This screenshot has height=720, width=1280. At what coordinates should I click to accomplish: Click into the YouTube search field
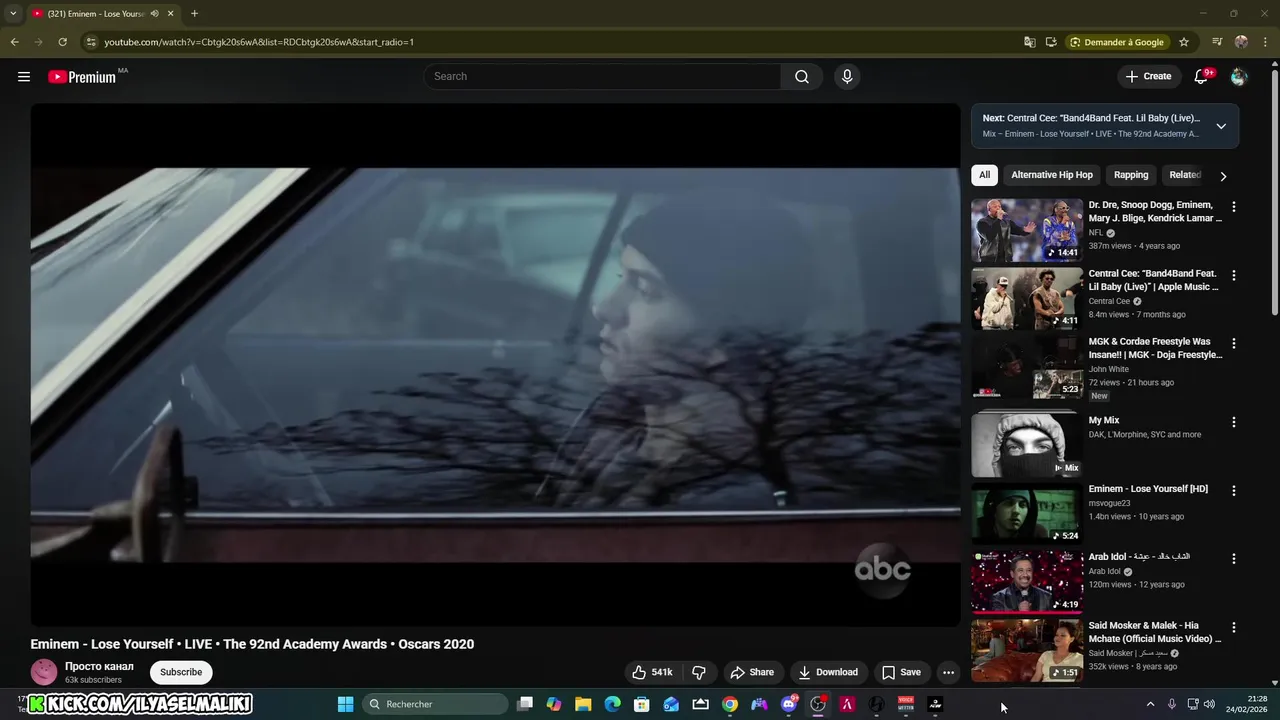[x=603, y=77]
